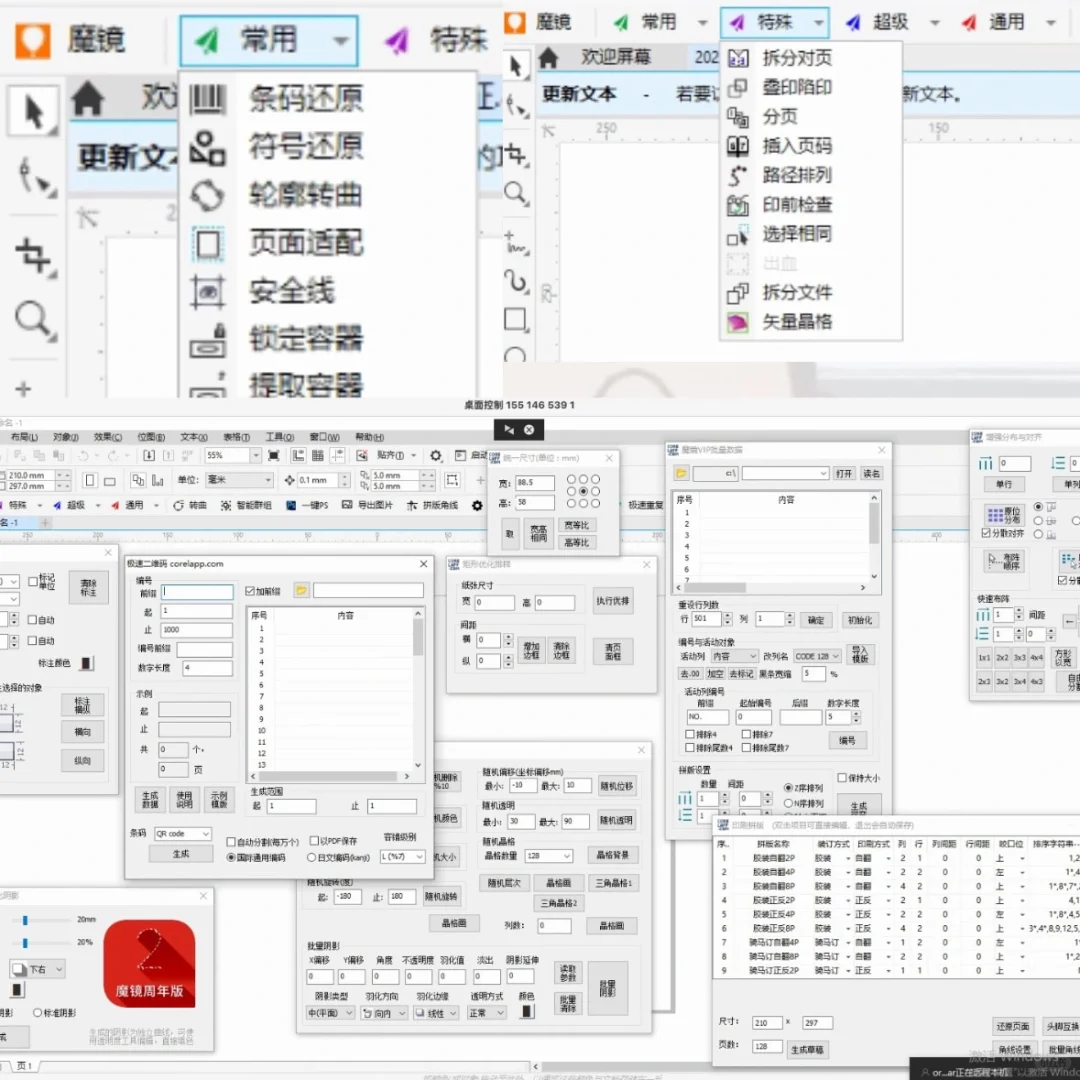1080x1080 pixels.
Task: Open the 位图(B) menu
Action: [151, 437]
